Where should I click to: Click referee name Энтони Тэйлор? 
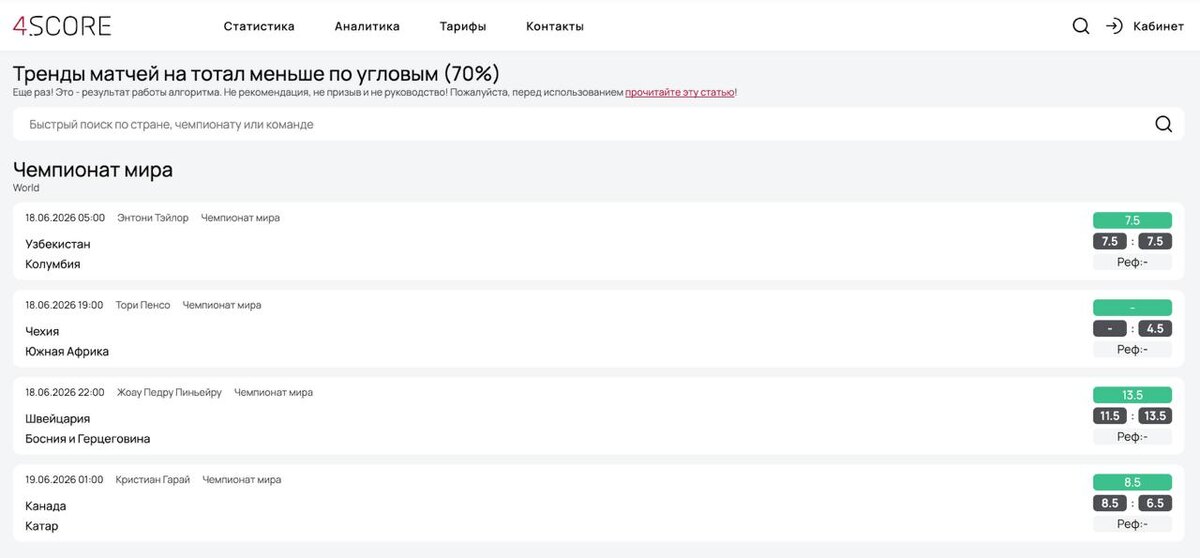click(153, 218)
